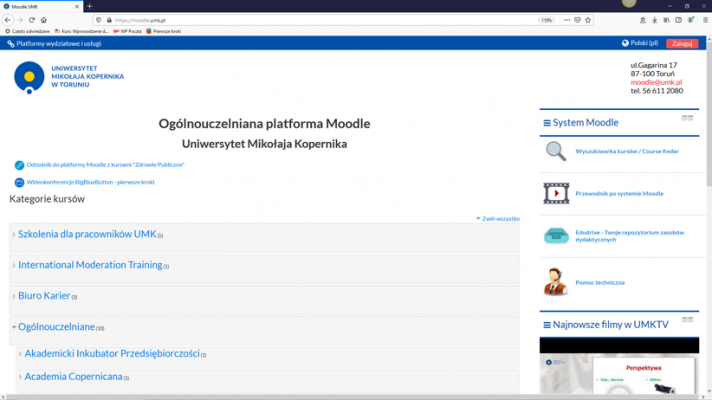Open the Zdrowie Publiczne platform link
The image size is (712, 400).
(x=105, y=165)
